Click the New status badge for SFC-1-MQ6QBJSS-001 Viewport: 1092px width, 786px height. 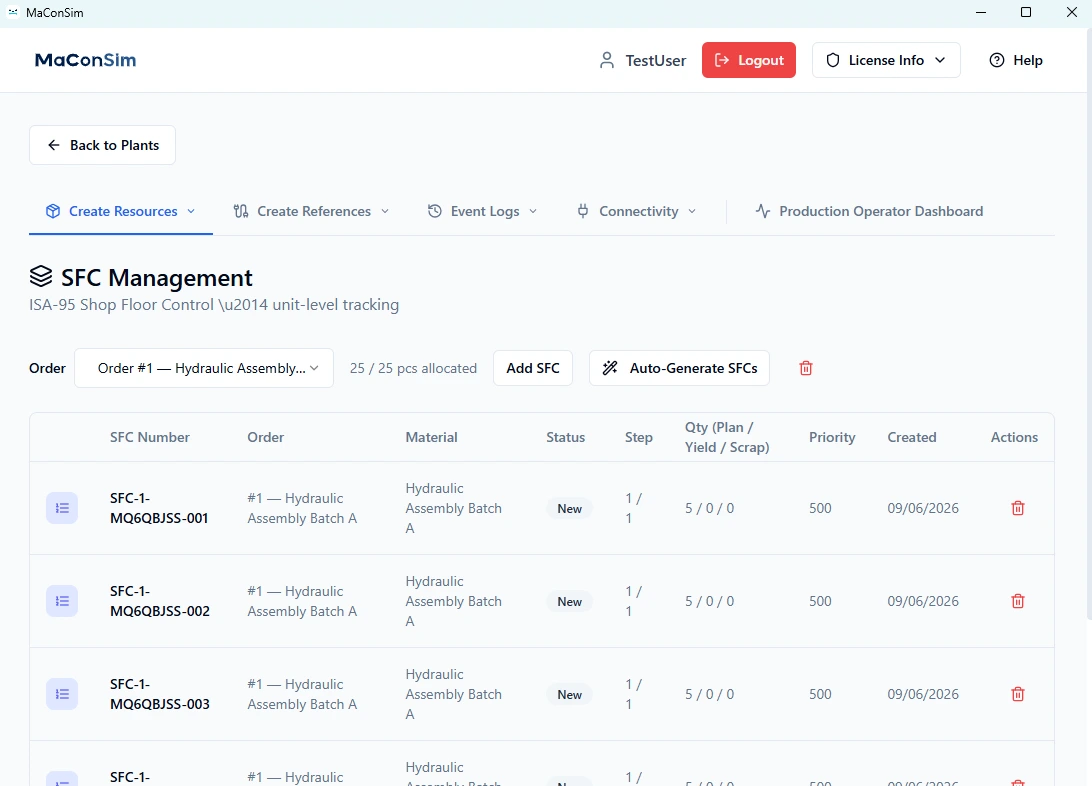(x=570, y=509)
